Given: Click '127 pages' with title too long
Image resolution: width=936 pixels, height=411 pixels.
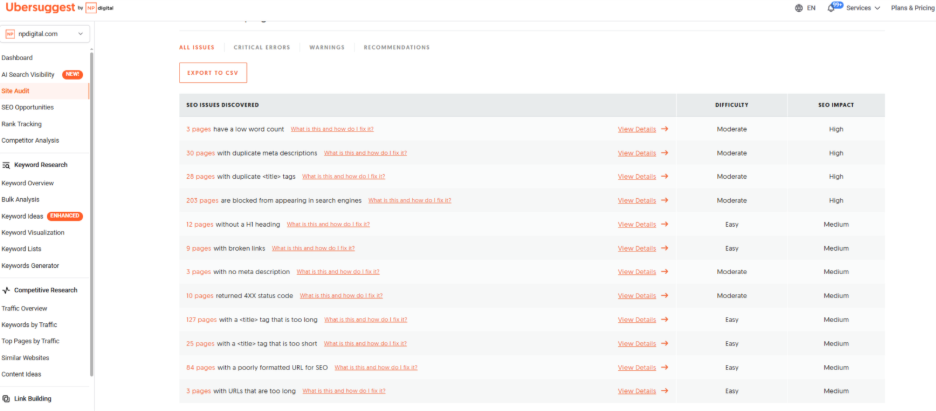Looking at the screenshot, I should [201, 320].
